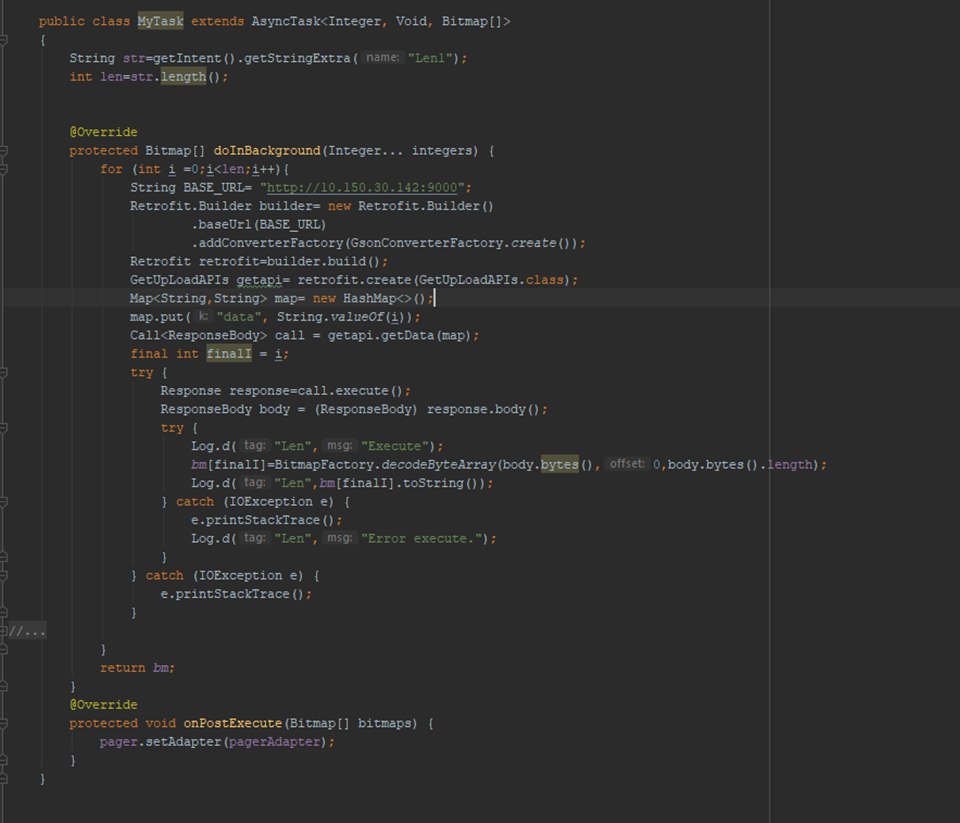Click @Override above onPostExecute
Image resolution: width=960 pixels, height=823 pixels.
103,704
